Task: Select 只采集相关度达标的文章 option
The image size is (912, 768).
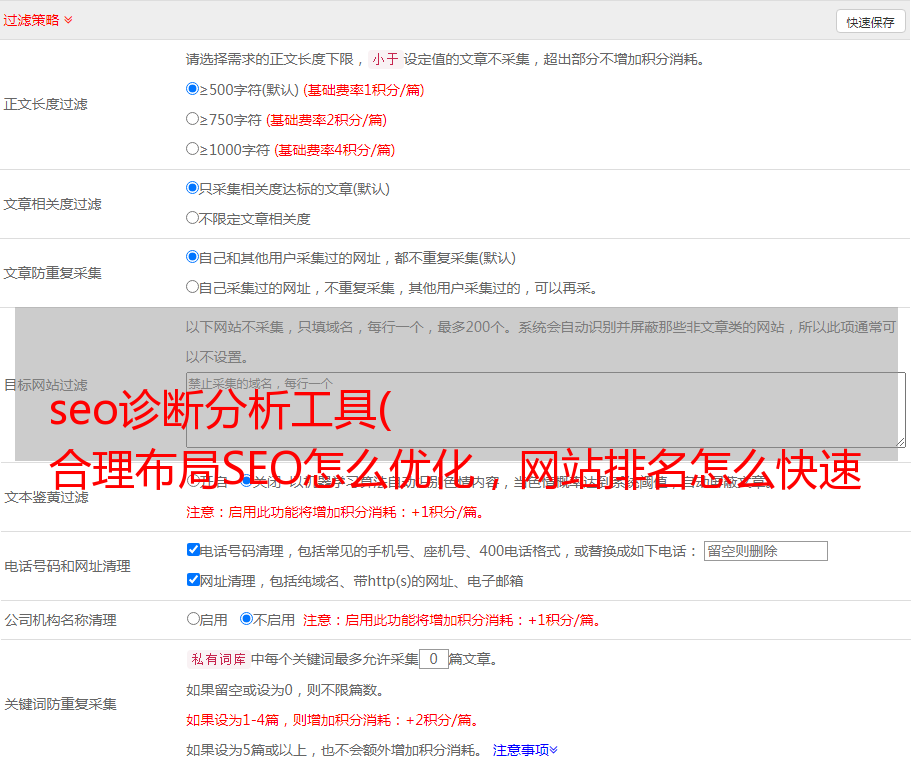Action: (193, 188)
